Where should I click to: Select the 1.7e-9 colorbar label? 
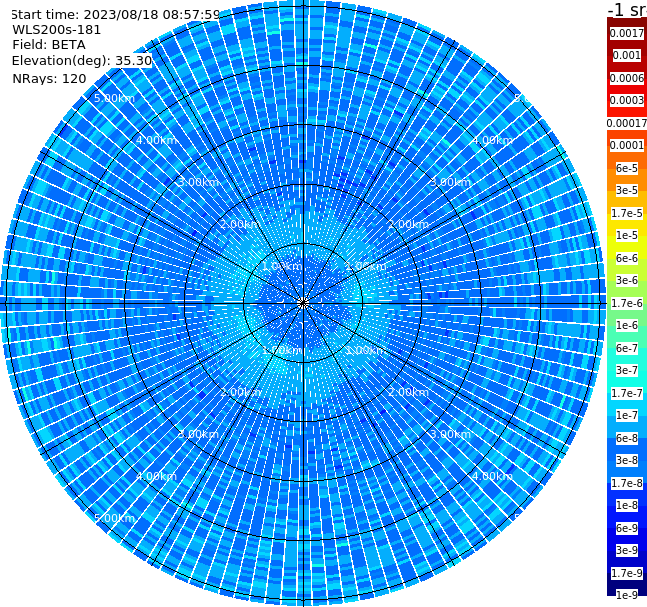tap(627, 573)
